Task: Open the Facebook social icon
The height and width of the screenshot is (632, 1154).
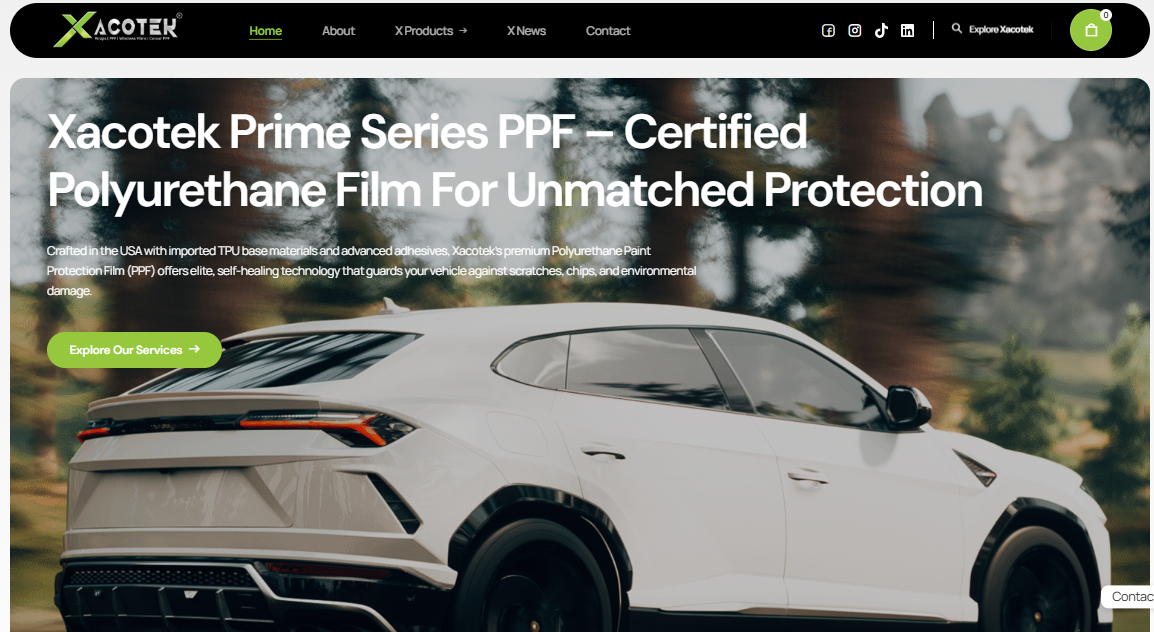Action: pos(828,30)
